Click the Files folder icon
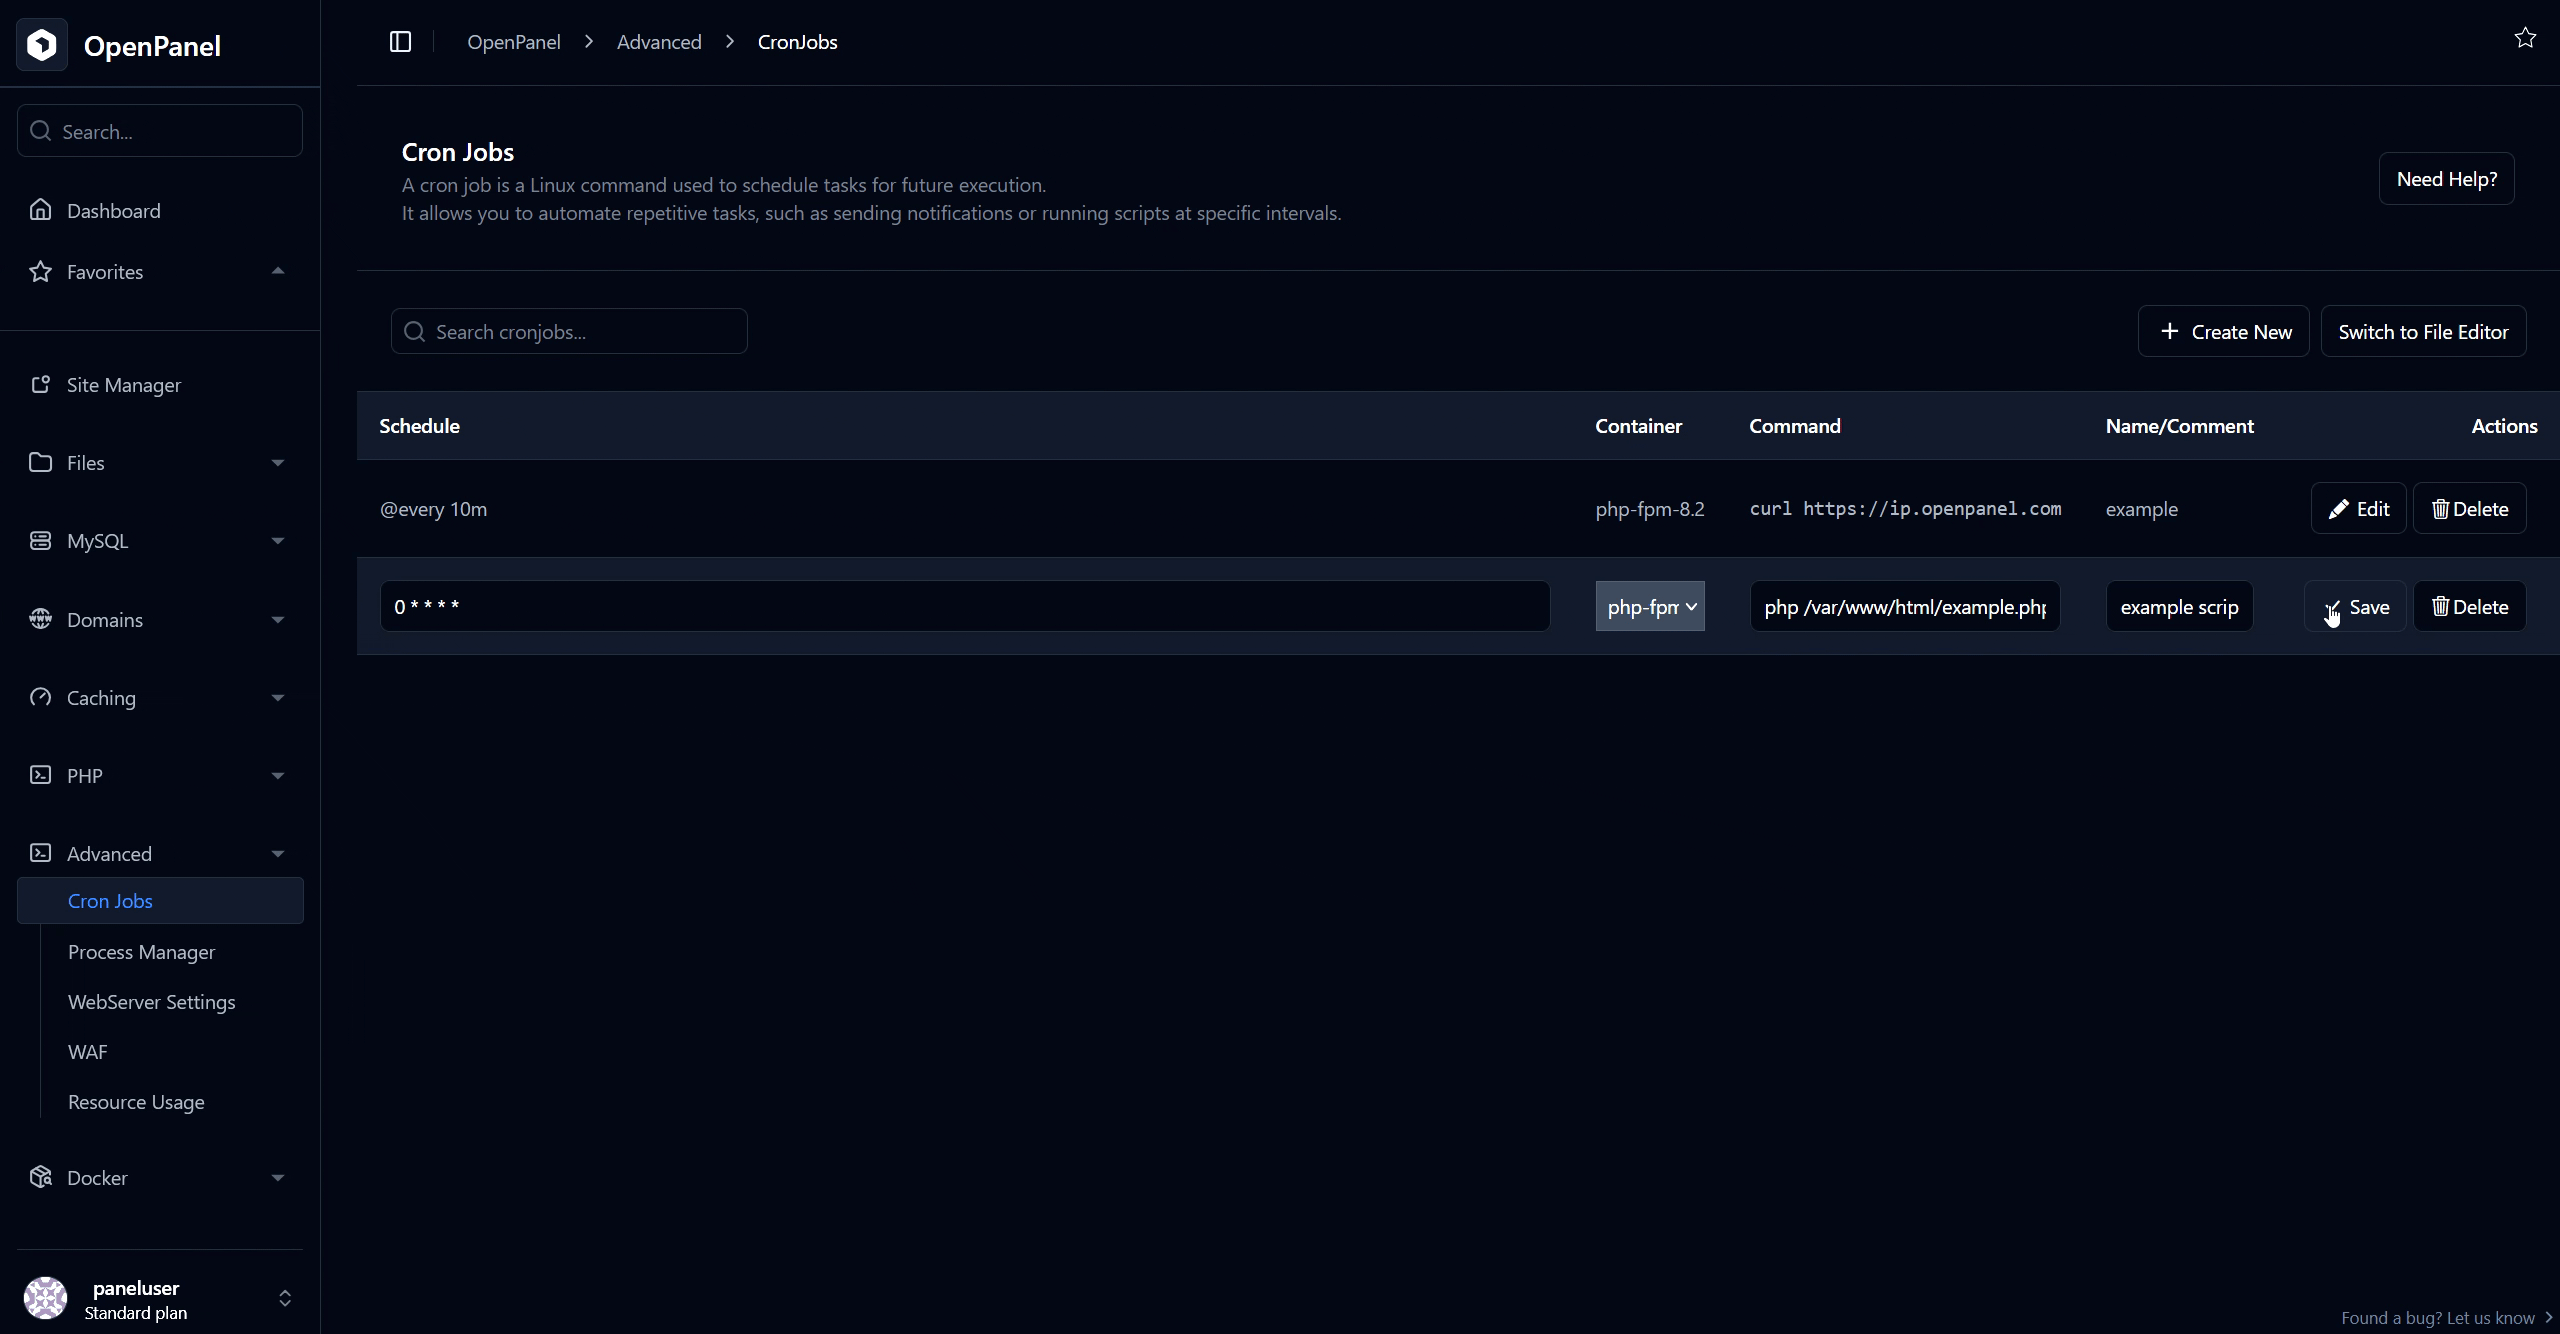This screenshot has height=1334, width=2560. pyautogui.click(x=40, y=462)
